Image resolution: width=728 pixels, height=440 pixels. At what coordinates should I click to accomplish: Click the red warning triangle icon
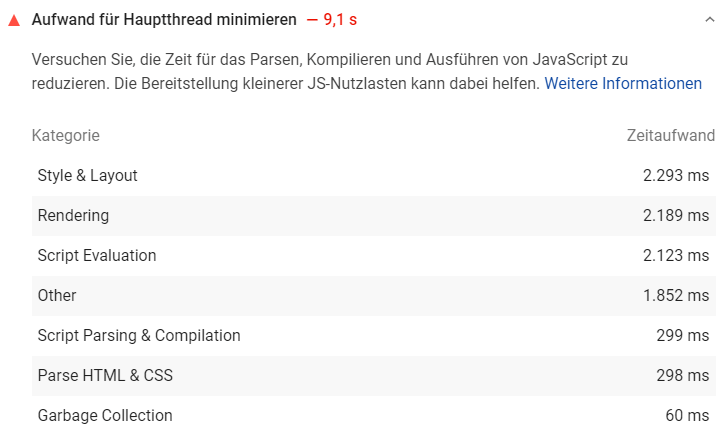tap(14, 20)
